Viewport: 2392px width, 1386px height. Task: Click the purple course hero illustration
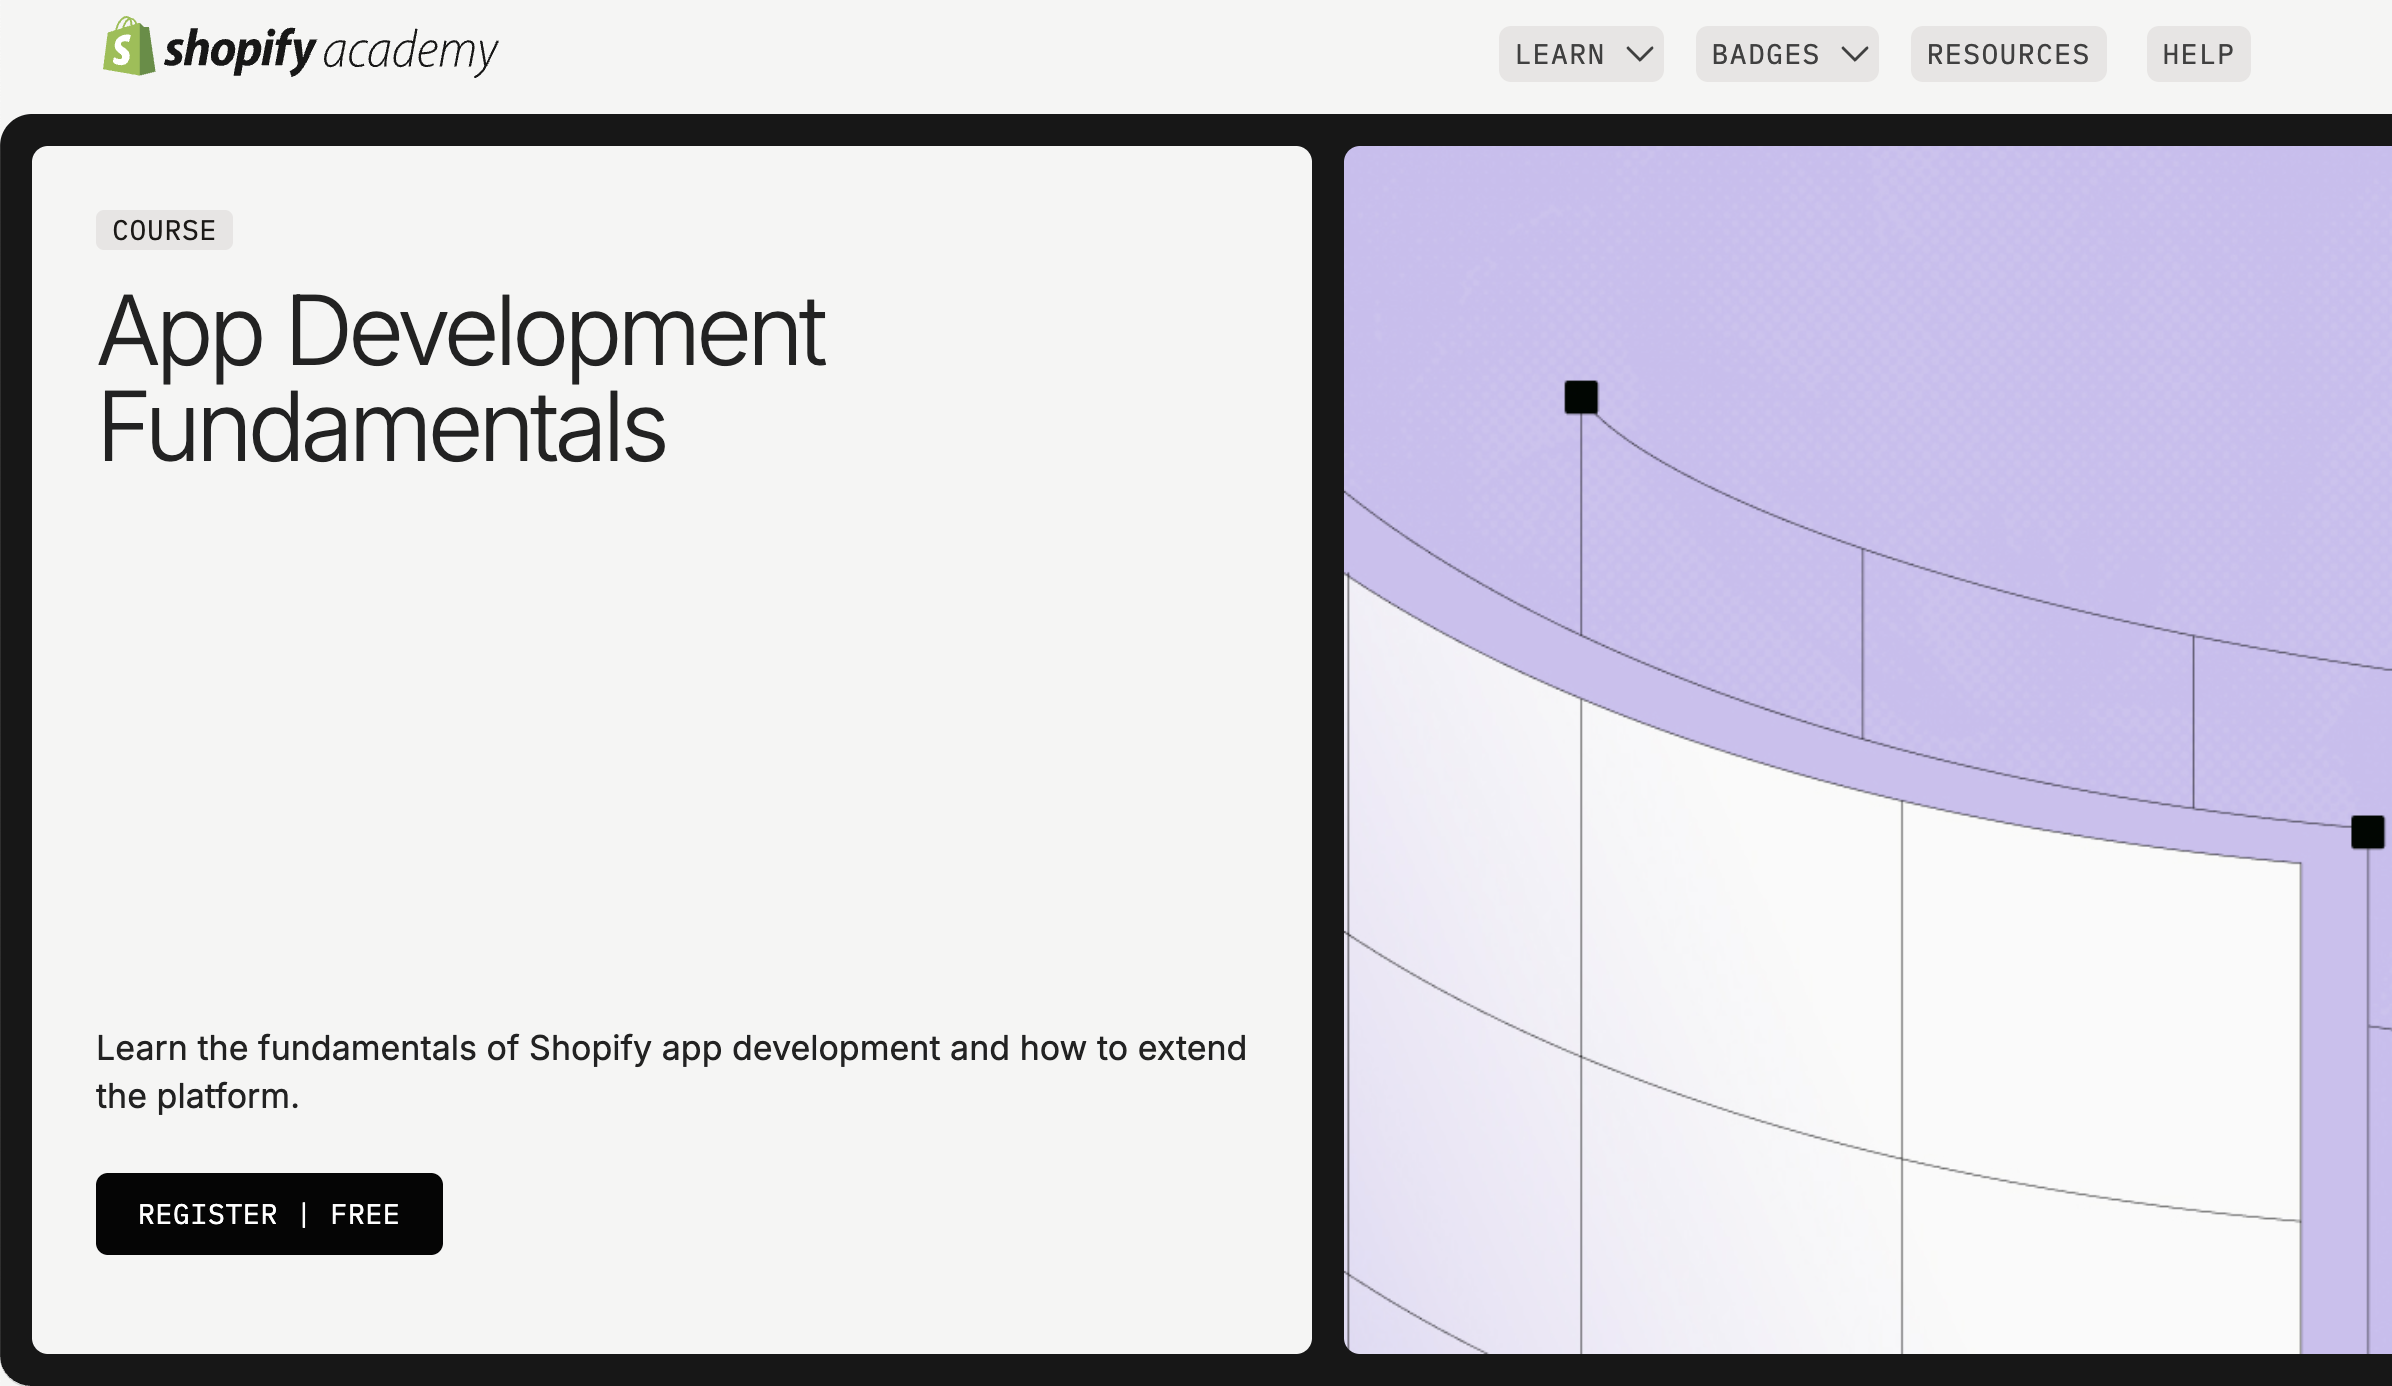tap(1867, 750)
